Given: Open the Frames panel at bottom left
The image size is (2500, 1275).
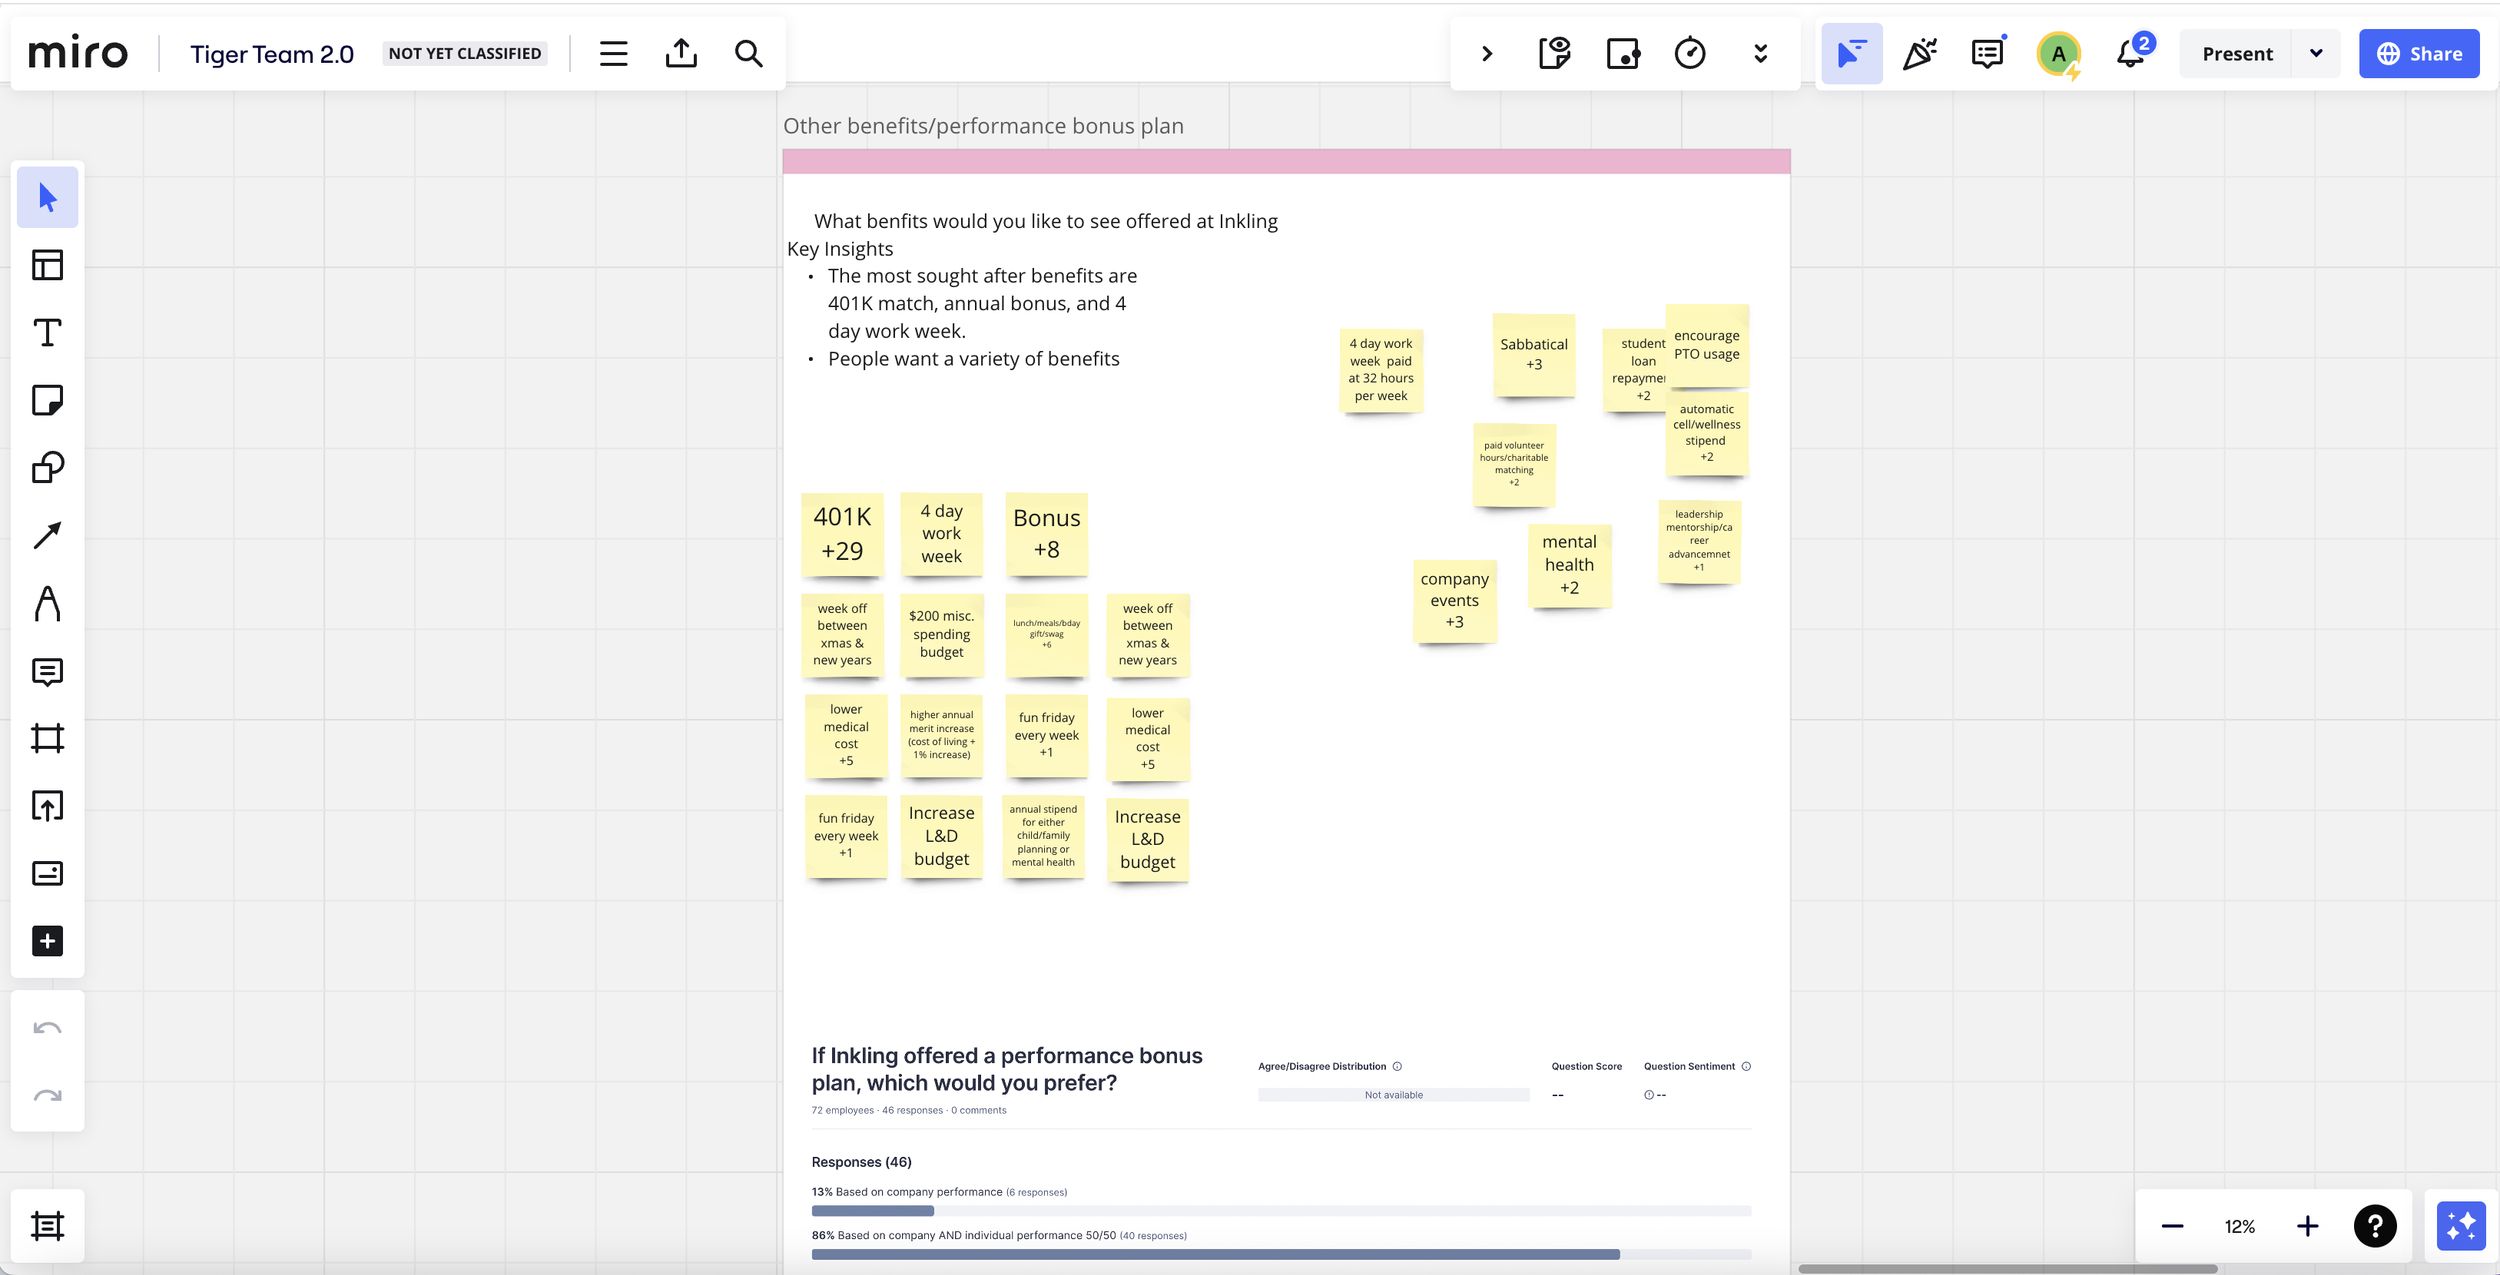Looking at the screenshot, I should click(x=47, y=1226).
